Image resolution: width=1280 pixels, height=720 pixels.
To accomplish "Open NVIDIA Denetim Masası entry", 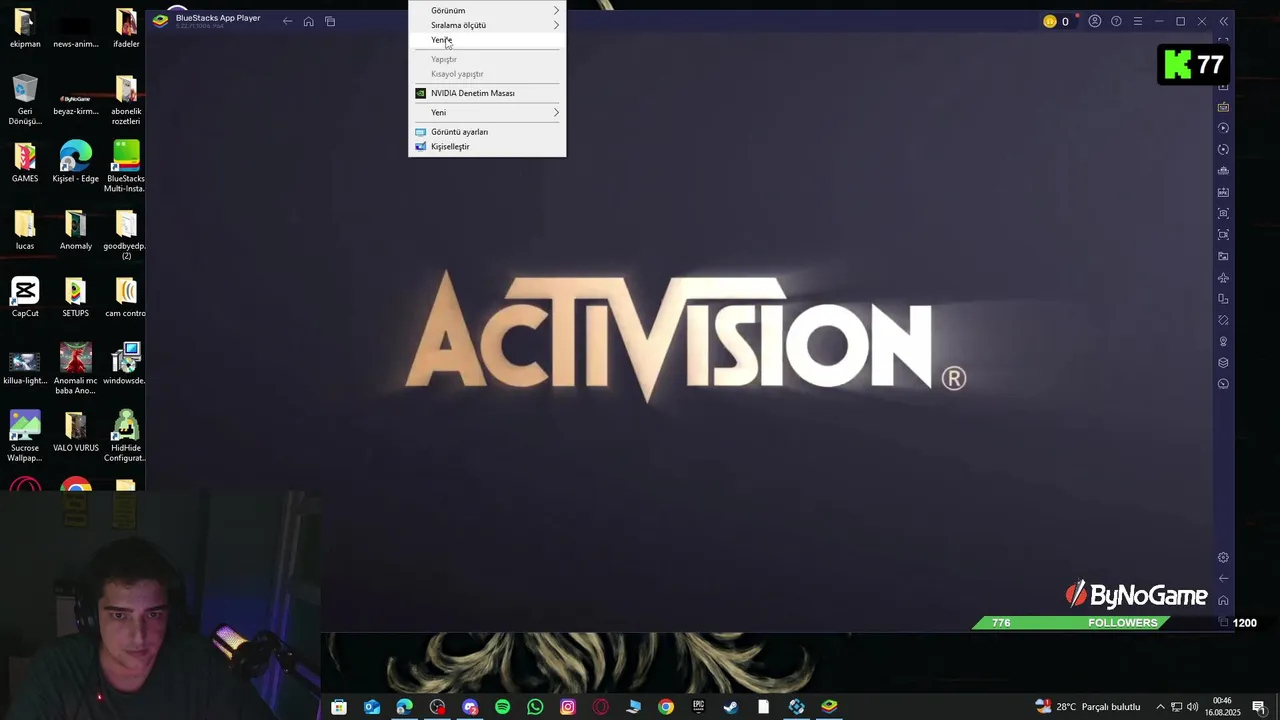I will 487,93.
